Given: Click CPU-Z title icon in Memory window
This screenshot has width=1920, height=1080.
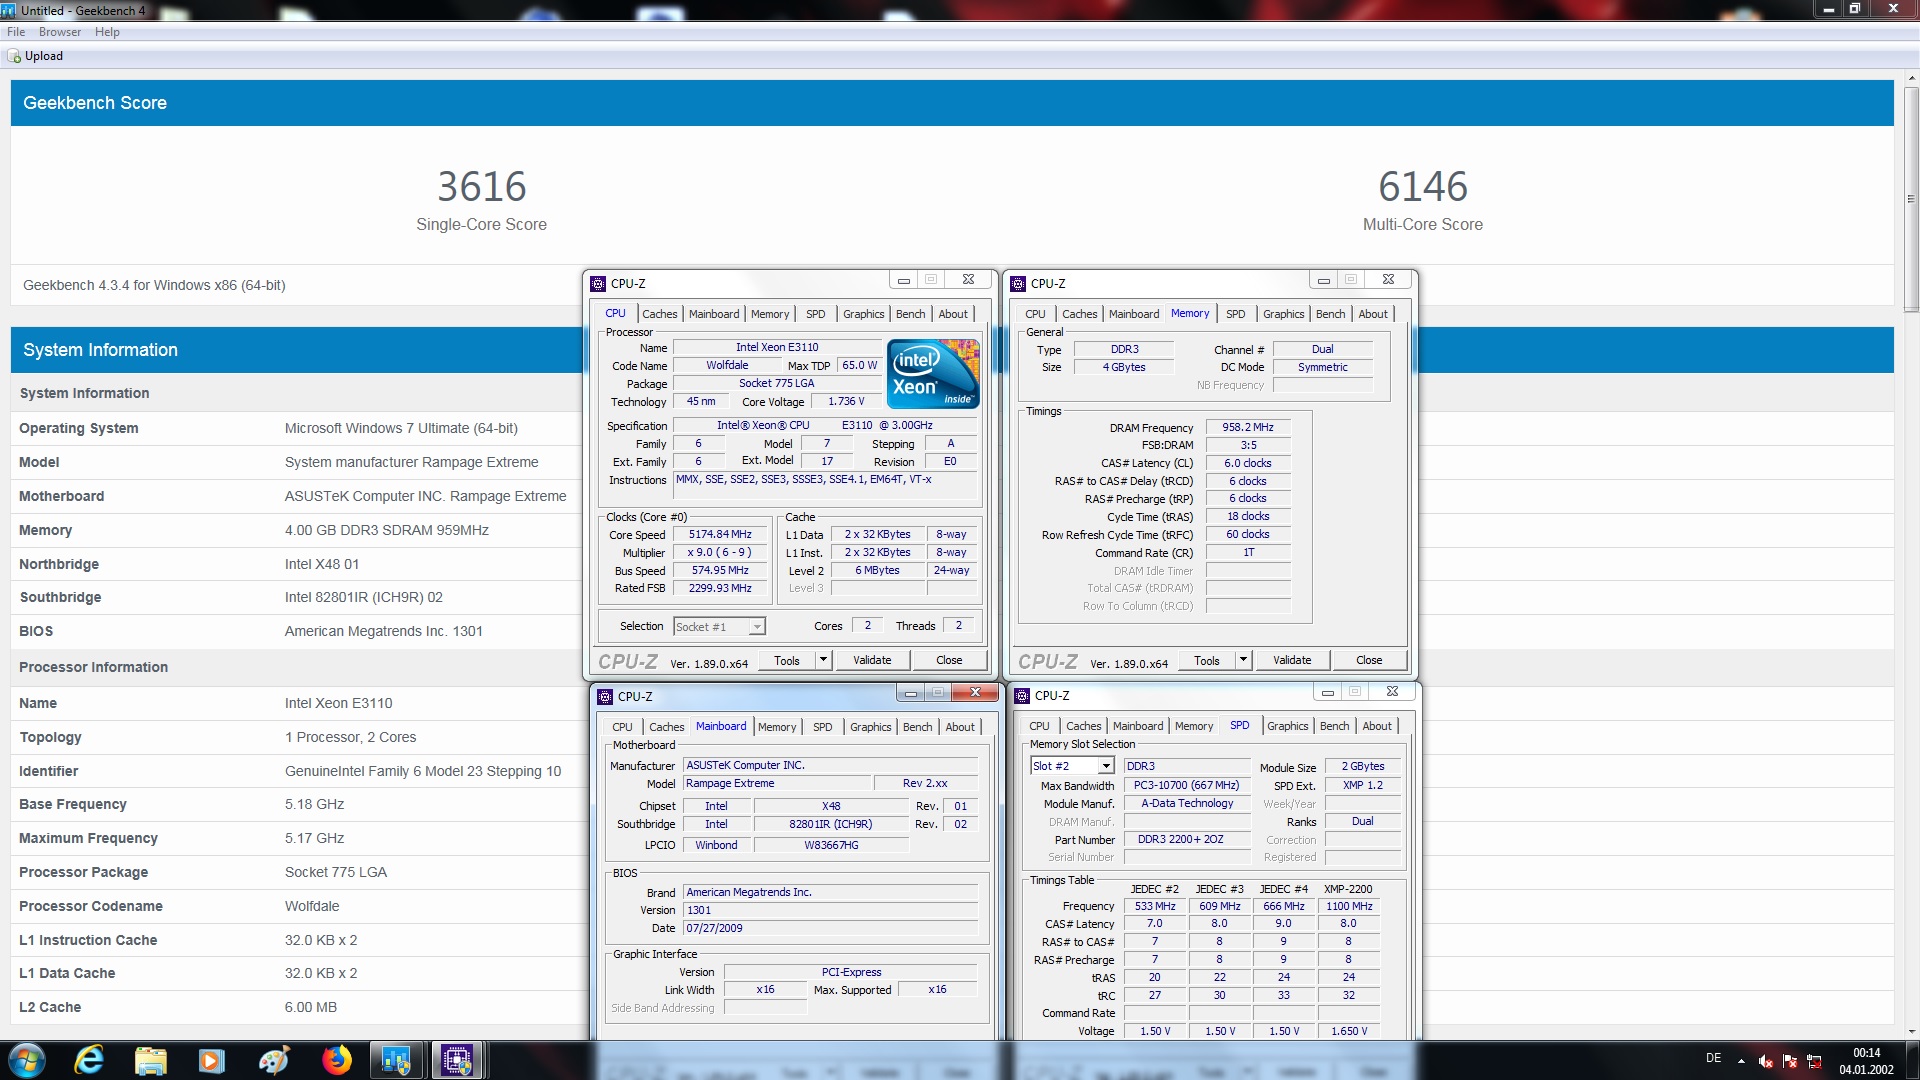Looking at the screenshot, I should point(1018,283).
